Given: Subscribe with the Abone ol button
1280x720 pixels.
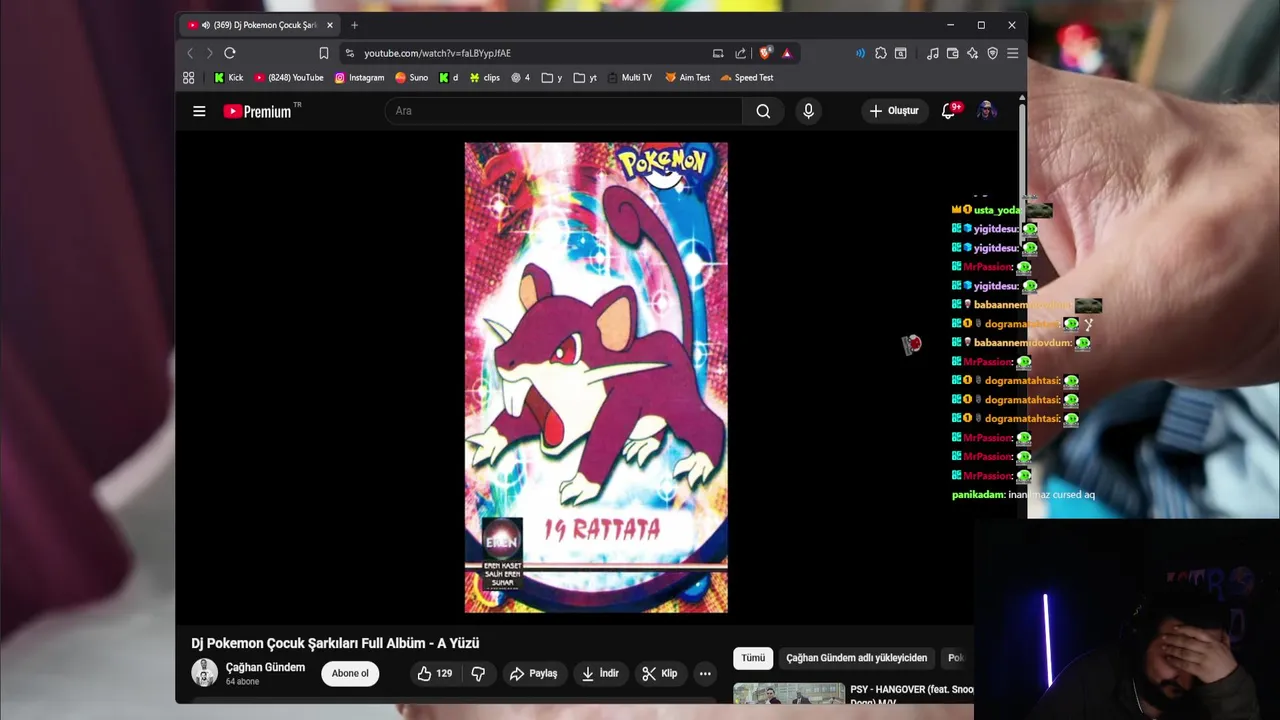Looking at the screenshot, I should [350, 674].
